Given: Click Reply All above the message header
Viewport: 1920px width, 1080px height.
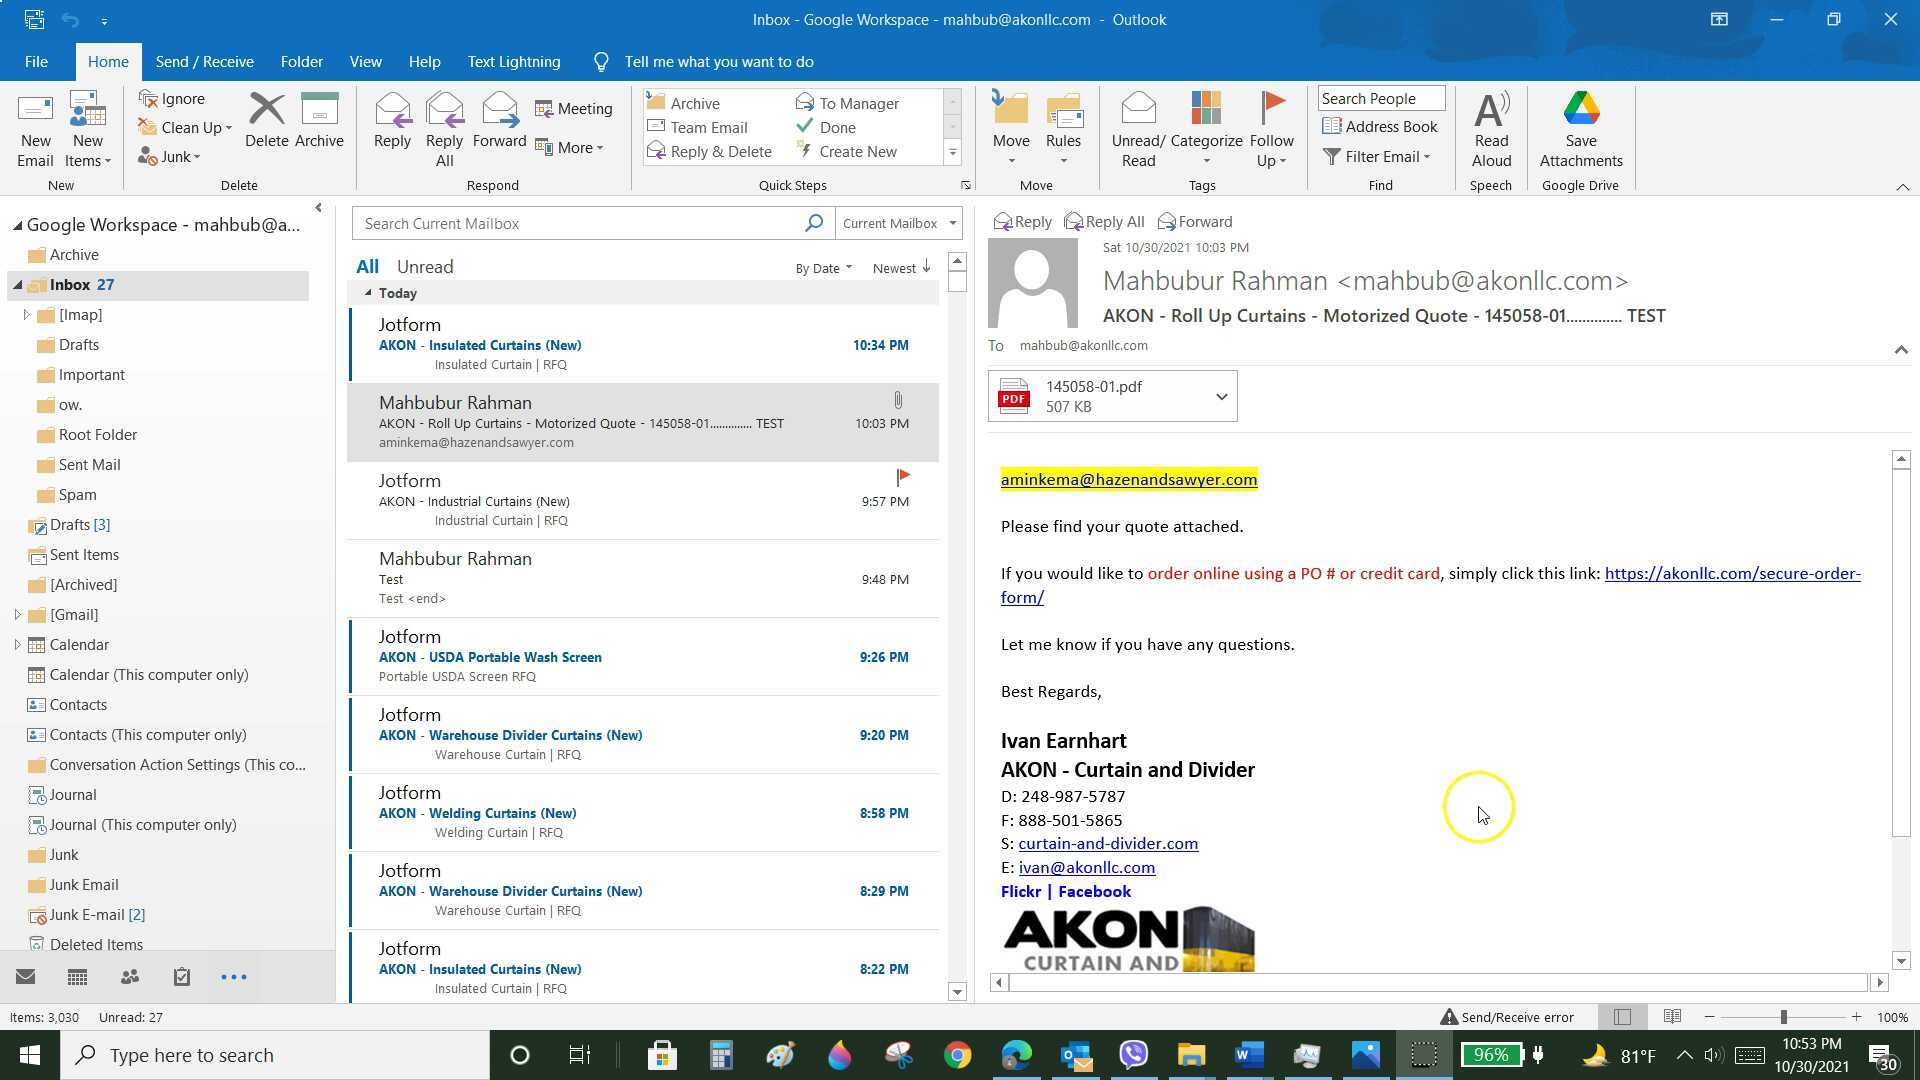Looking at the screenshot, I should [1104, 221].
